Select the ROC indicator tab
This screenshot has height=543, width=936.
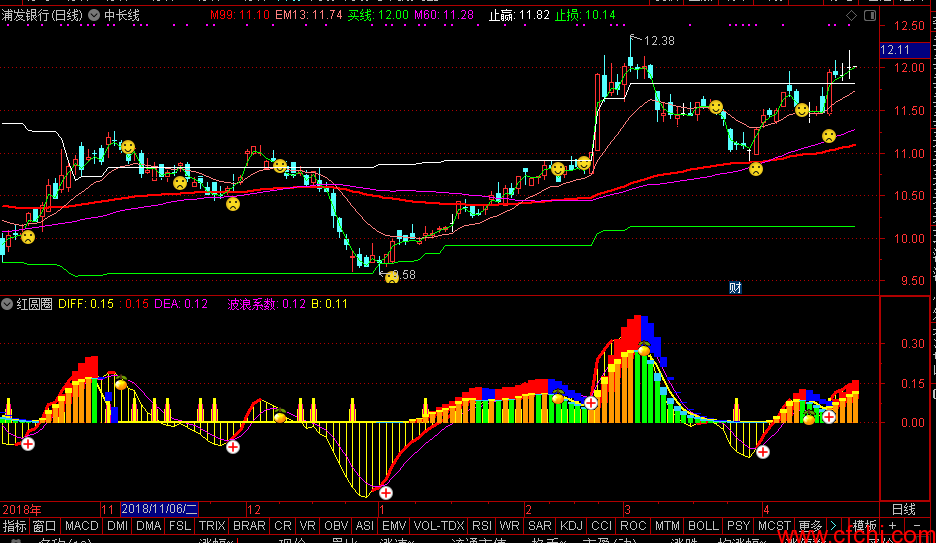tap(633, 526)
